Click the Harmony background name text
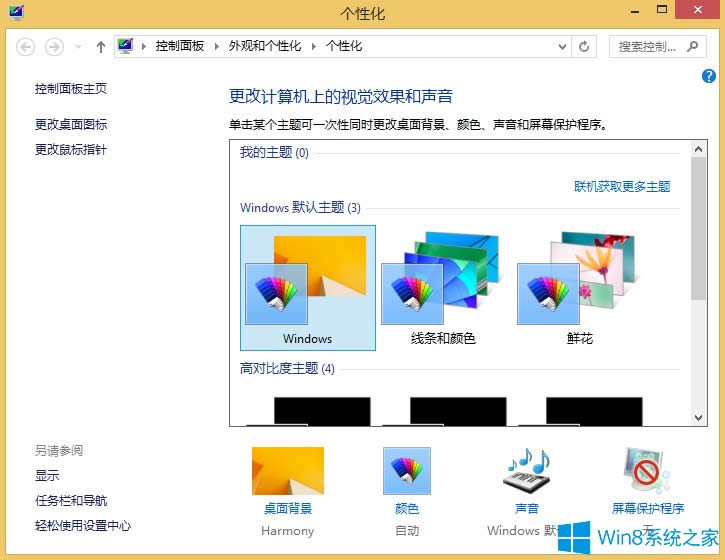Screen dimensions: 725x560 click(x=288, y=530)
